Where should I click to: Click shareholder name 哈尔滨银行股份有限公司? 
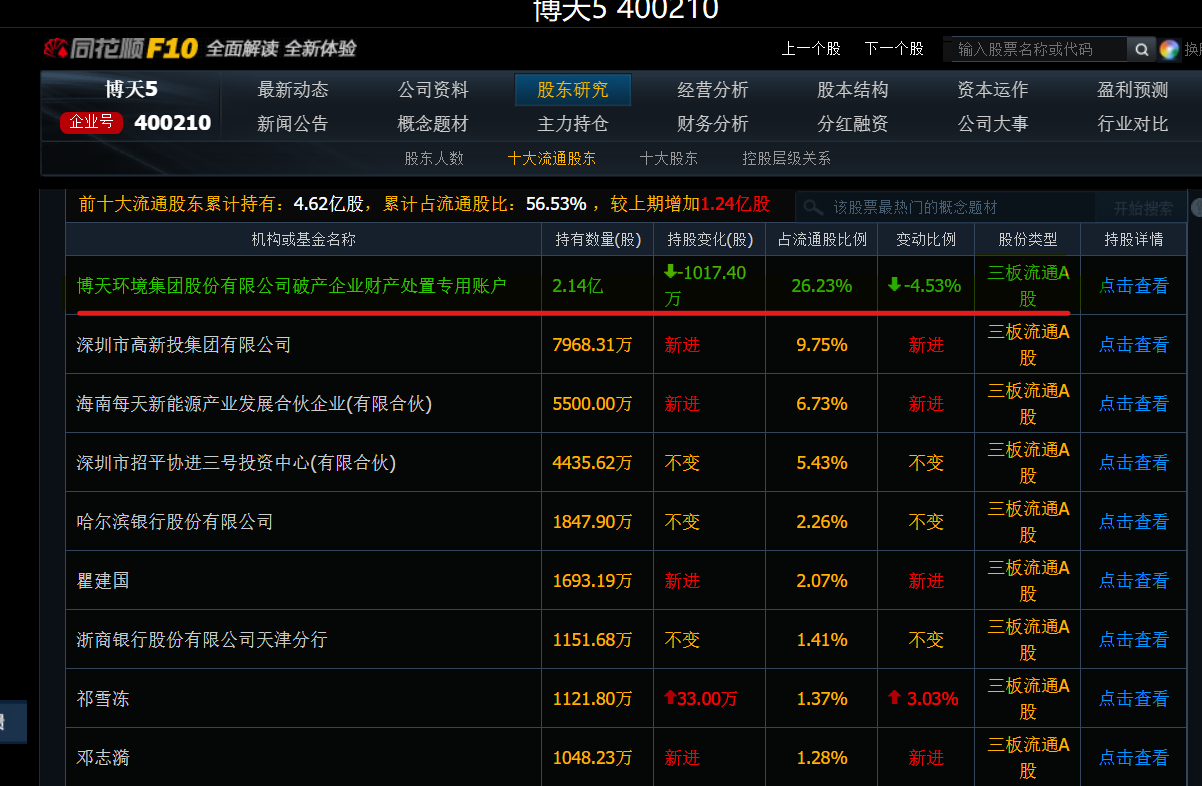pos(175,522)
